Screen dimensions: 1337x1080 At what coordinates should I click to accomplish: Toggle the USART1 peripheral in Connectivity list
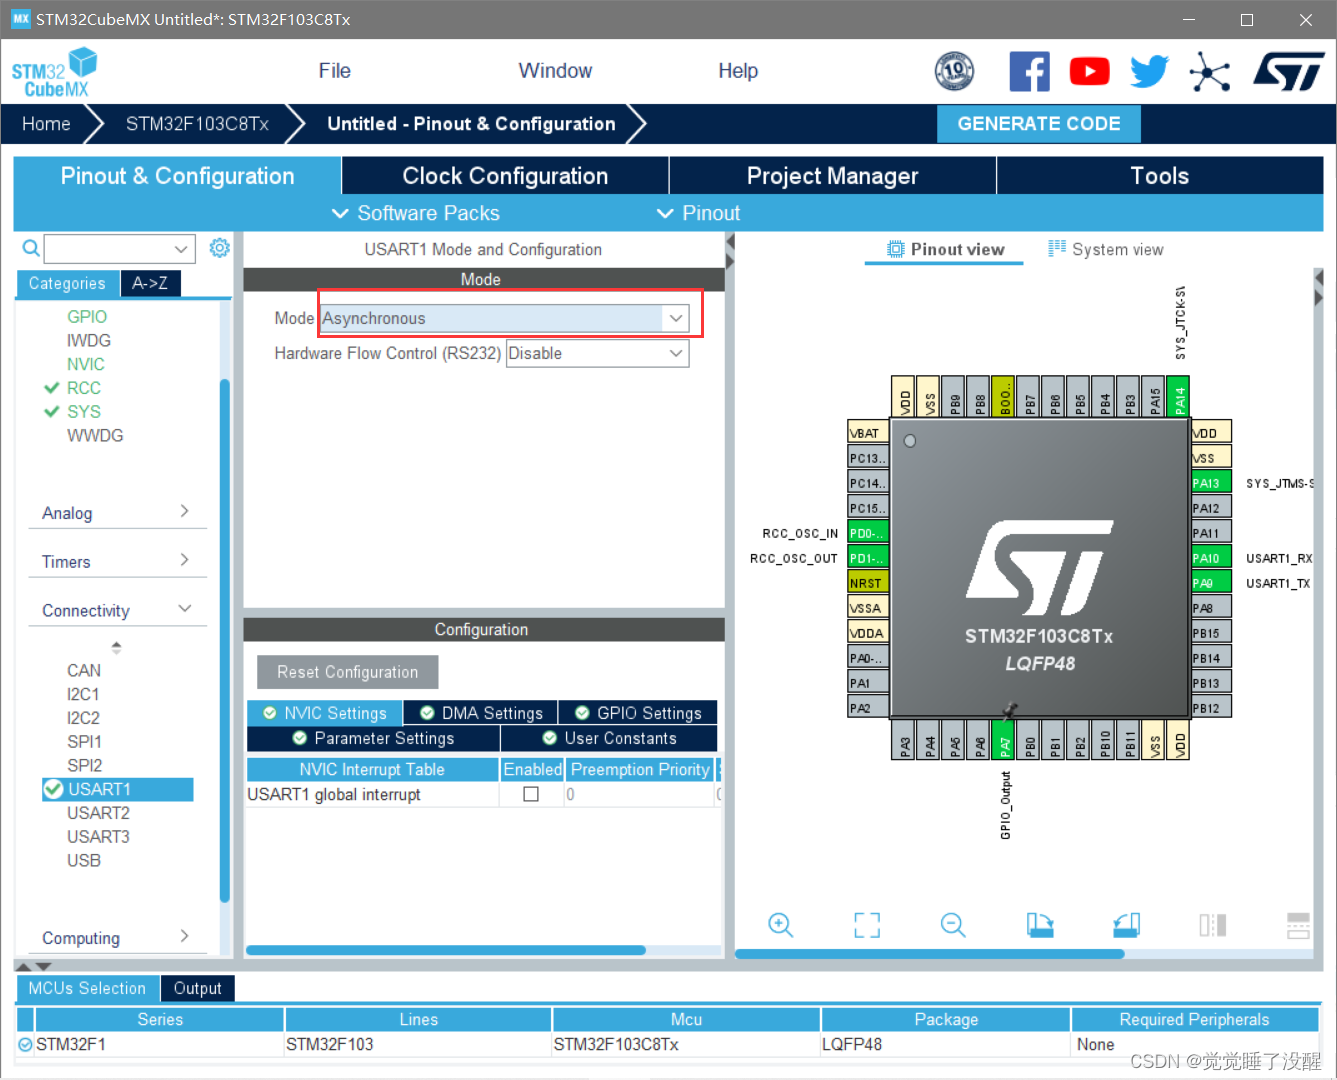(99, 789)
